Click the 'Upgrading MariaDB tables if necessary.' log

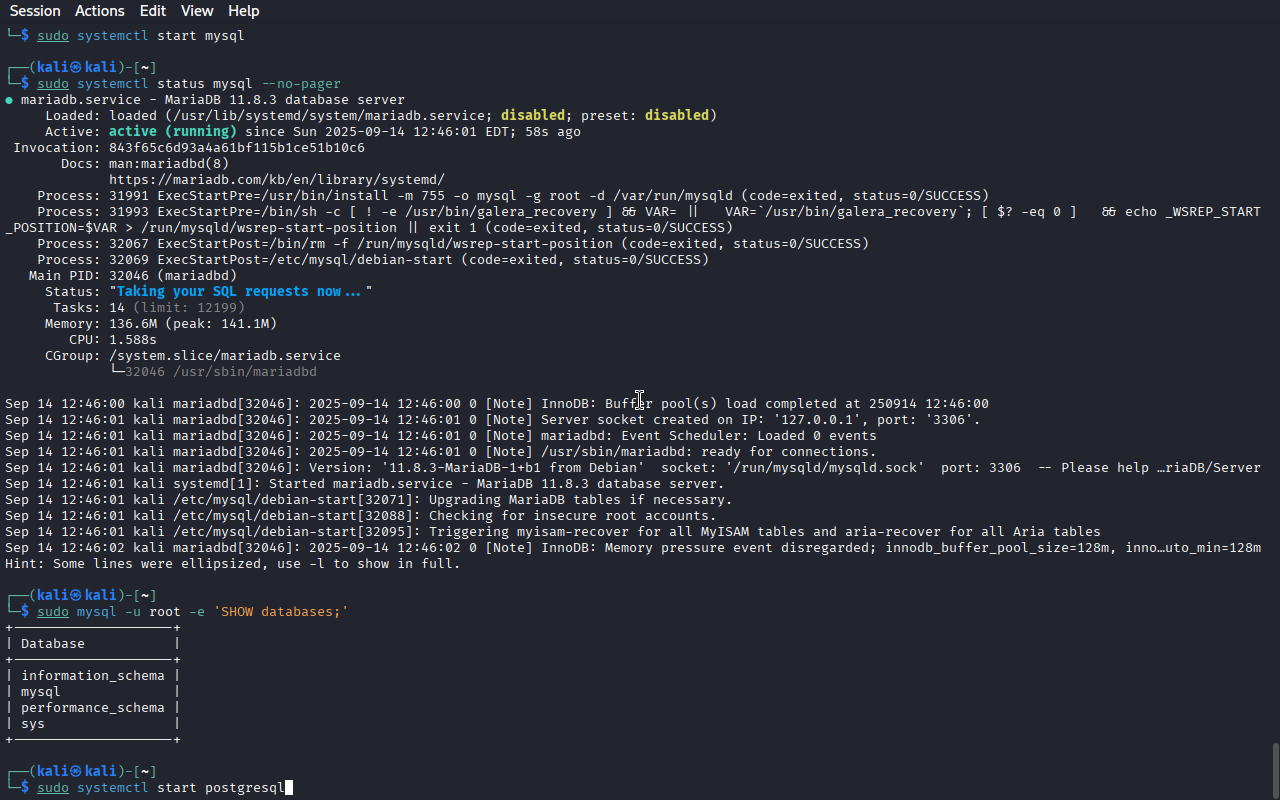(369, 499)
